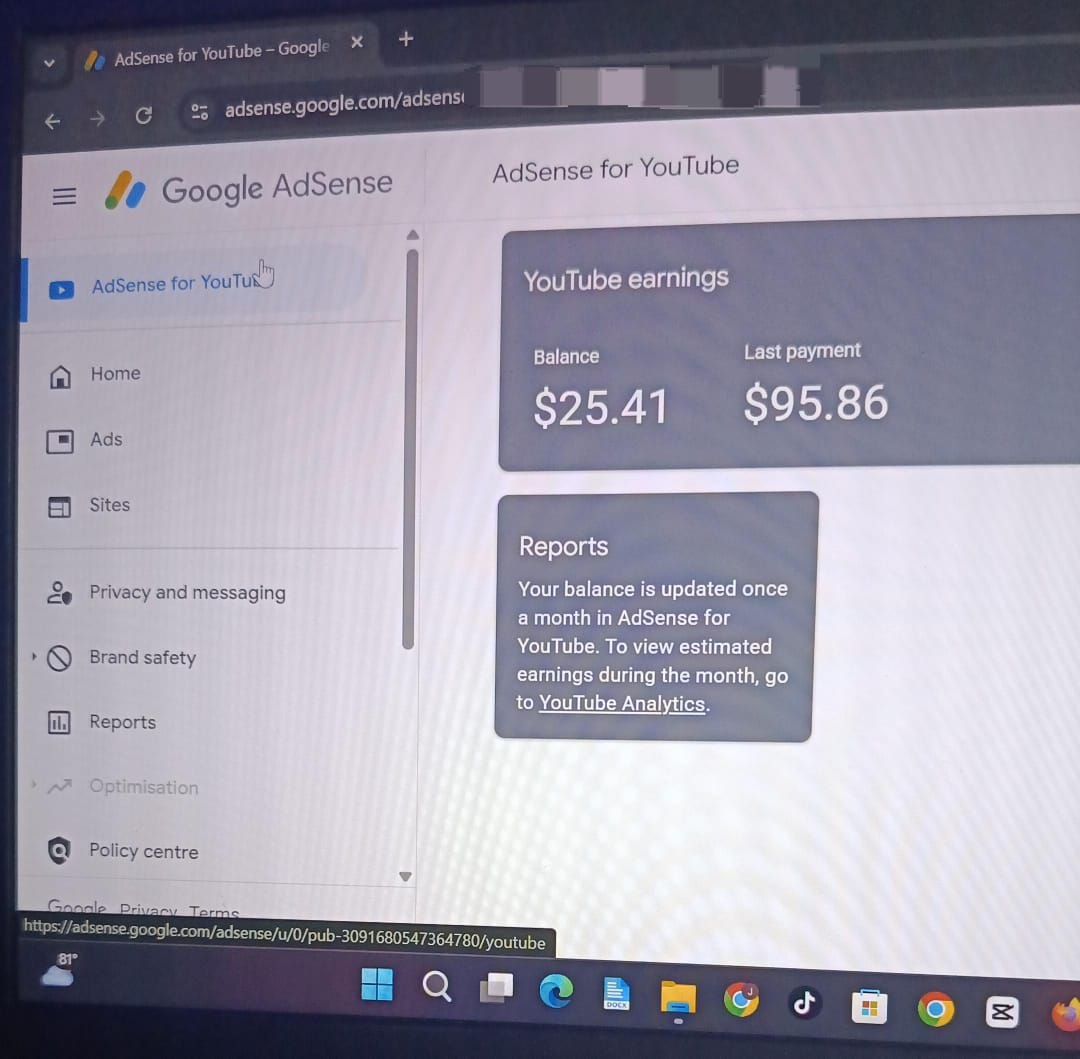Open Reports in sidebar
The image size is (1080, 1059).
[x=123, y=722]
